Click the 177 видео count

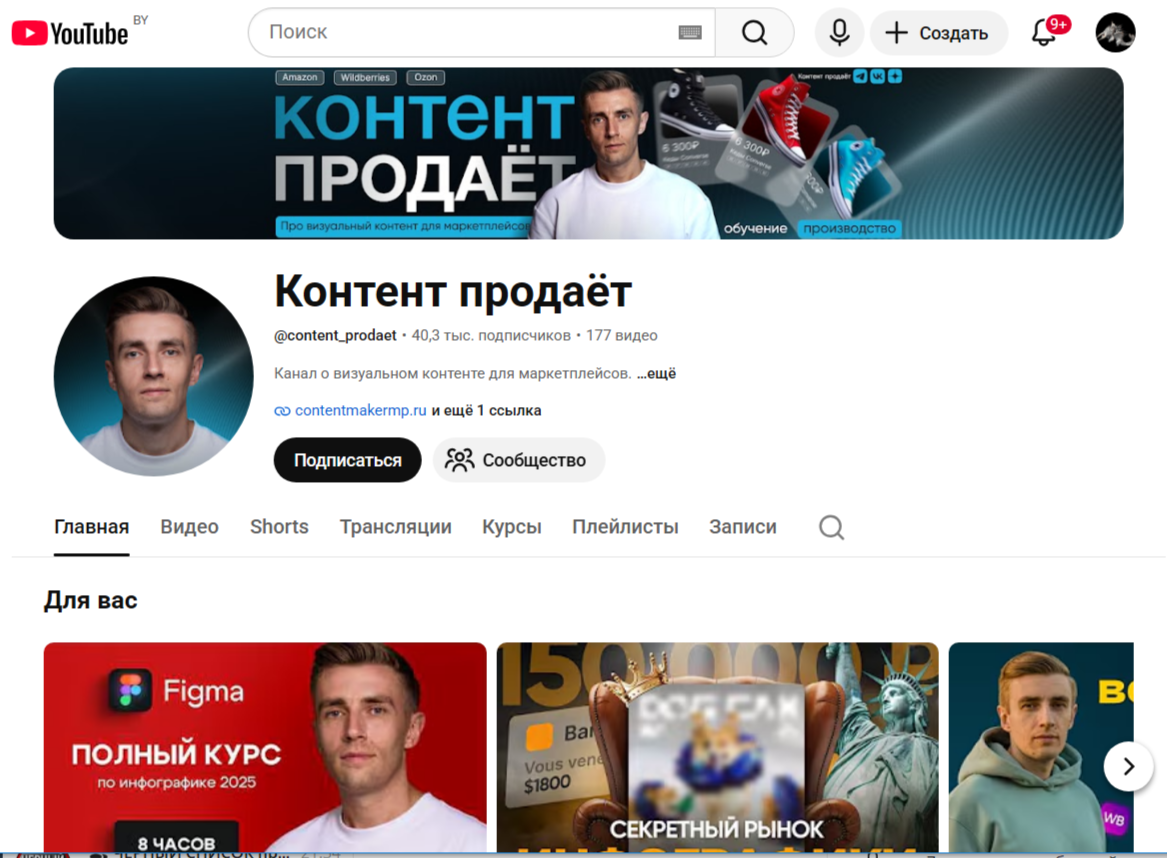point(621,336)
